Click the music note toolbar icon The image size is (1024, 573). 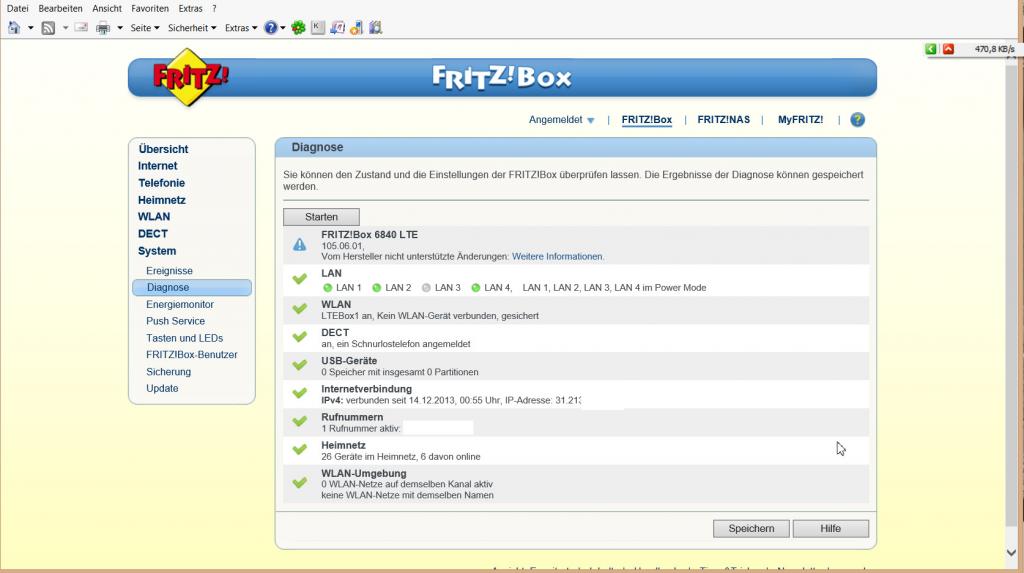(338, 27)
